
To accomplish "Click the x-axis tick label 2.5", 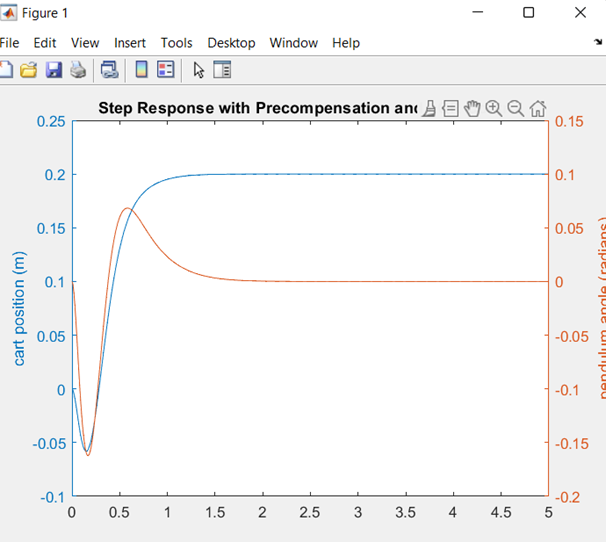I will 310,513.
